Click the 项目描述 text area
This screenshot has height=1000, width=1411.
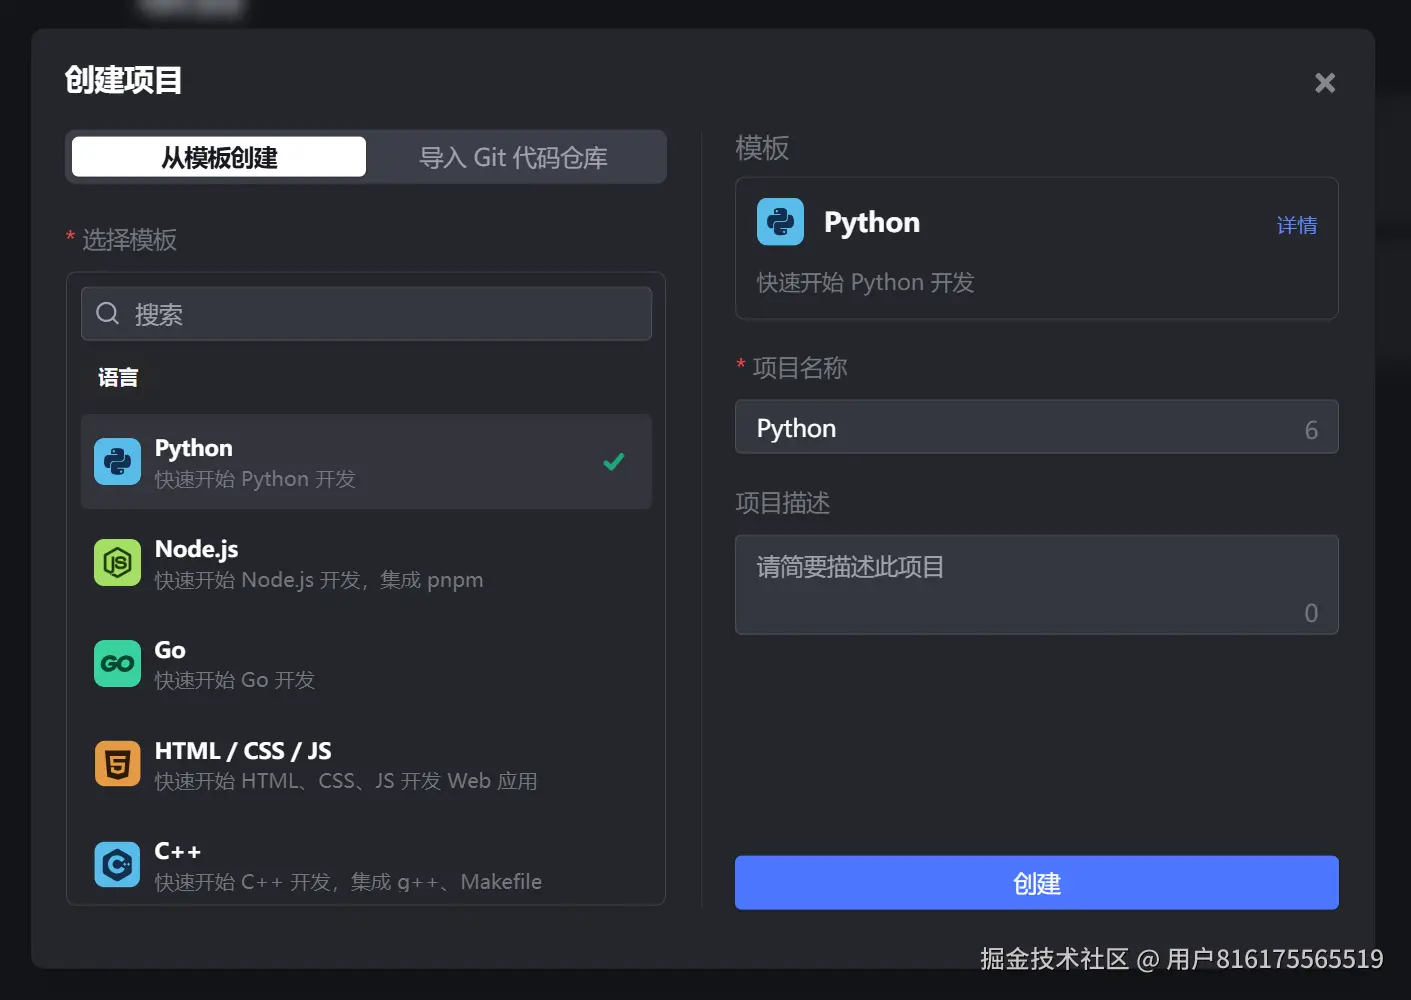click(x=1036, y=585)
